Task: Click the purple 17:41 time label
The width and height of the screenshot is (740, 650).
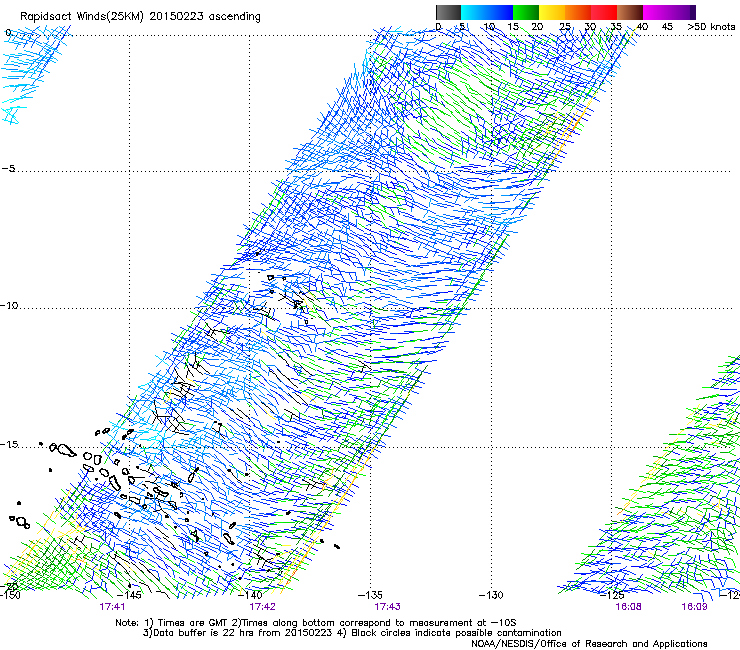Action: tap(112, 607)
